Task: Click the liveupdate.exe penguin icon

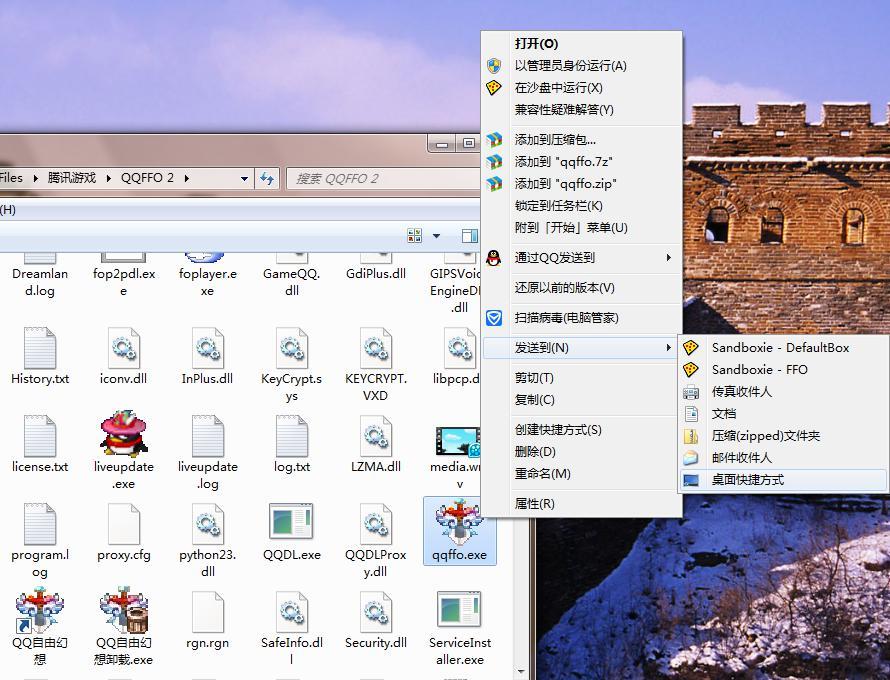Action: point(124,435)
